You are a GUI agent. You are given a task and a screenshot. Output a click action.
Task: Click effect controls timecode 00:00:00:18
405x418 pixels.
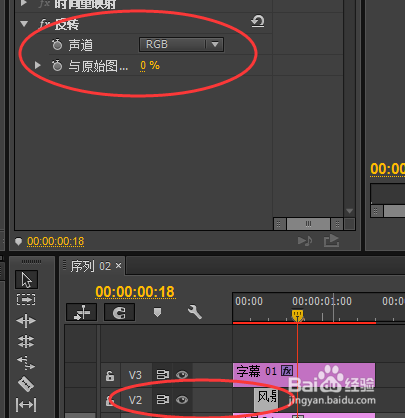55,241
